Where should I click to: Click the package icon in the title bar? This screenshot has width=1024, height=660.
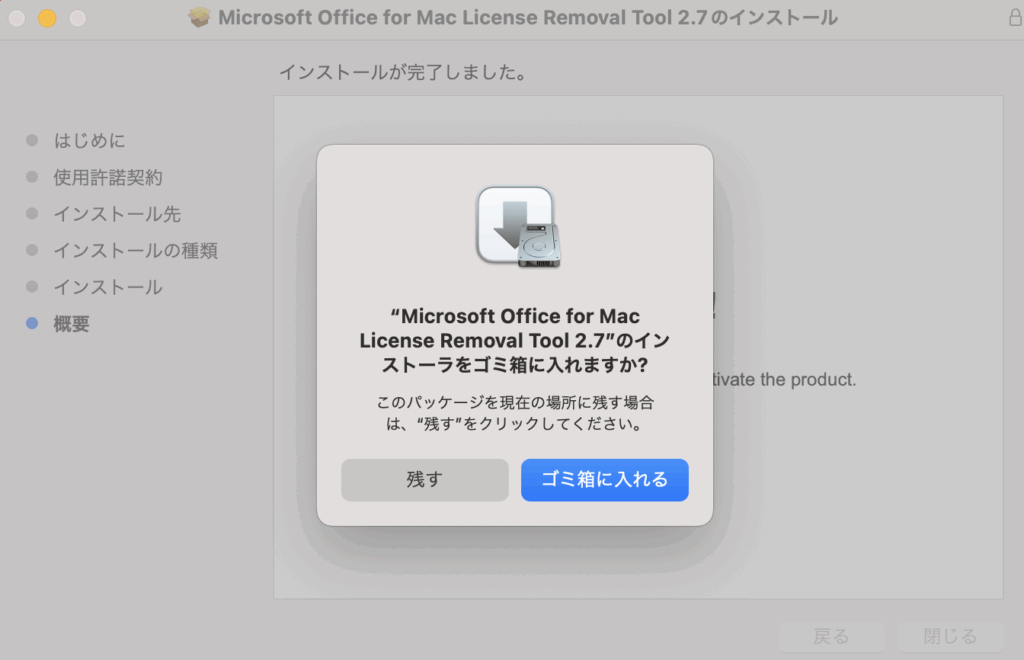click(200, 18)
